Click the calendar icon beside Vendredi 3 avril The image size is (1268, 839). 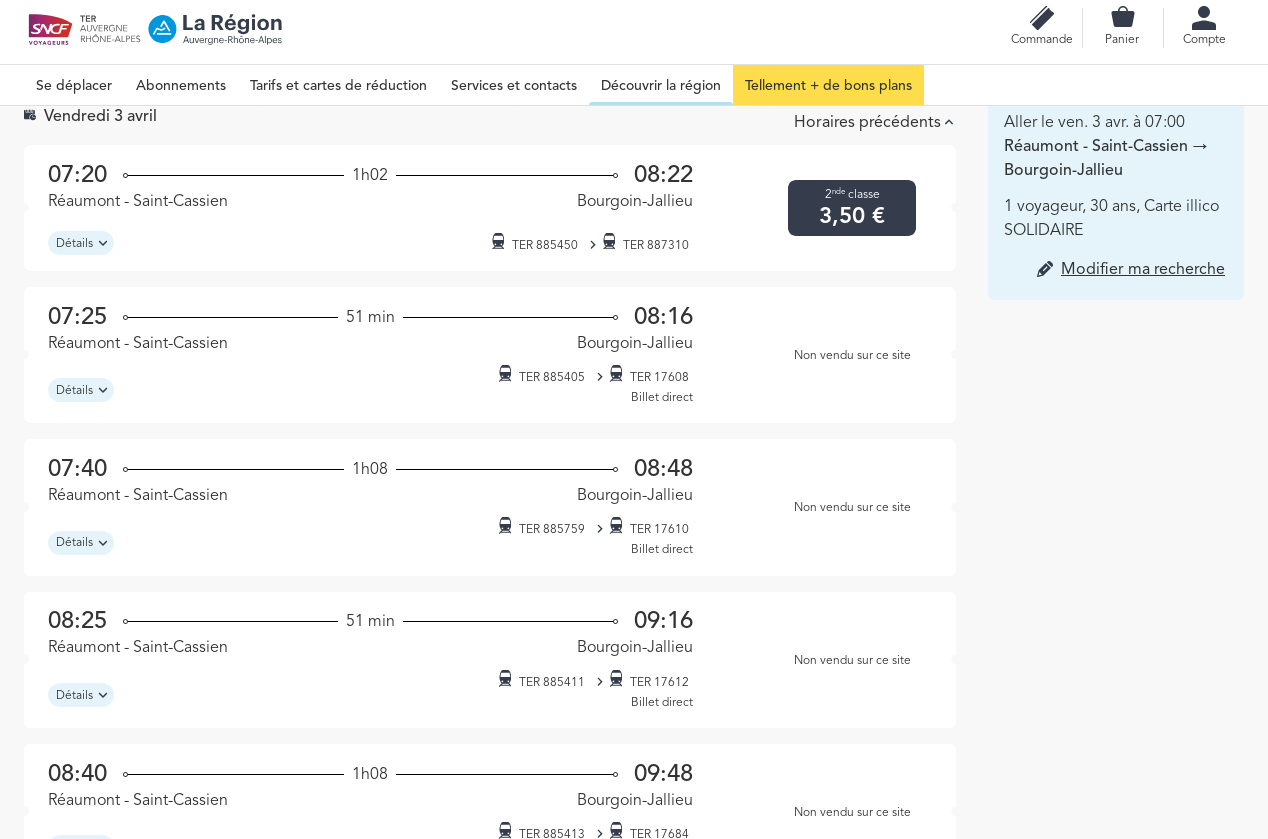click(30, 115)
